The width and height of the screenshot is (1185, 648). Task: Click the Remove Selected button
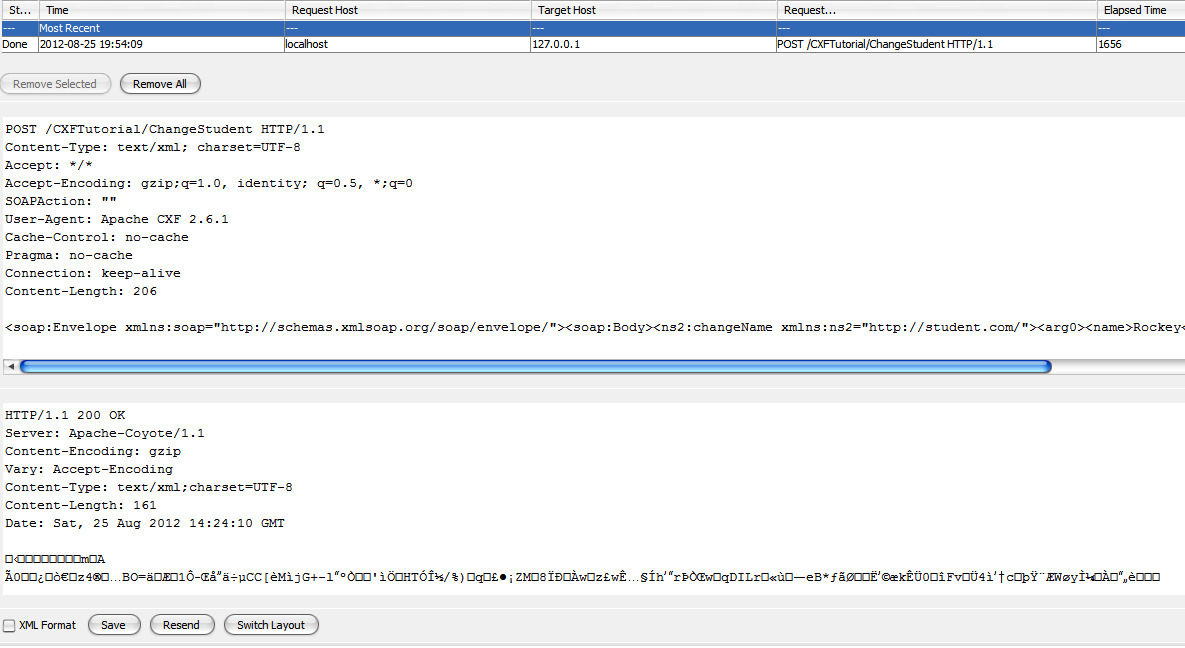55,84
